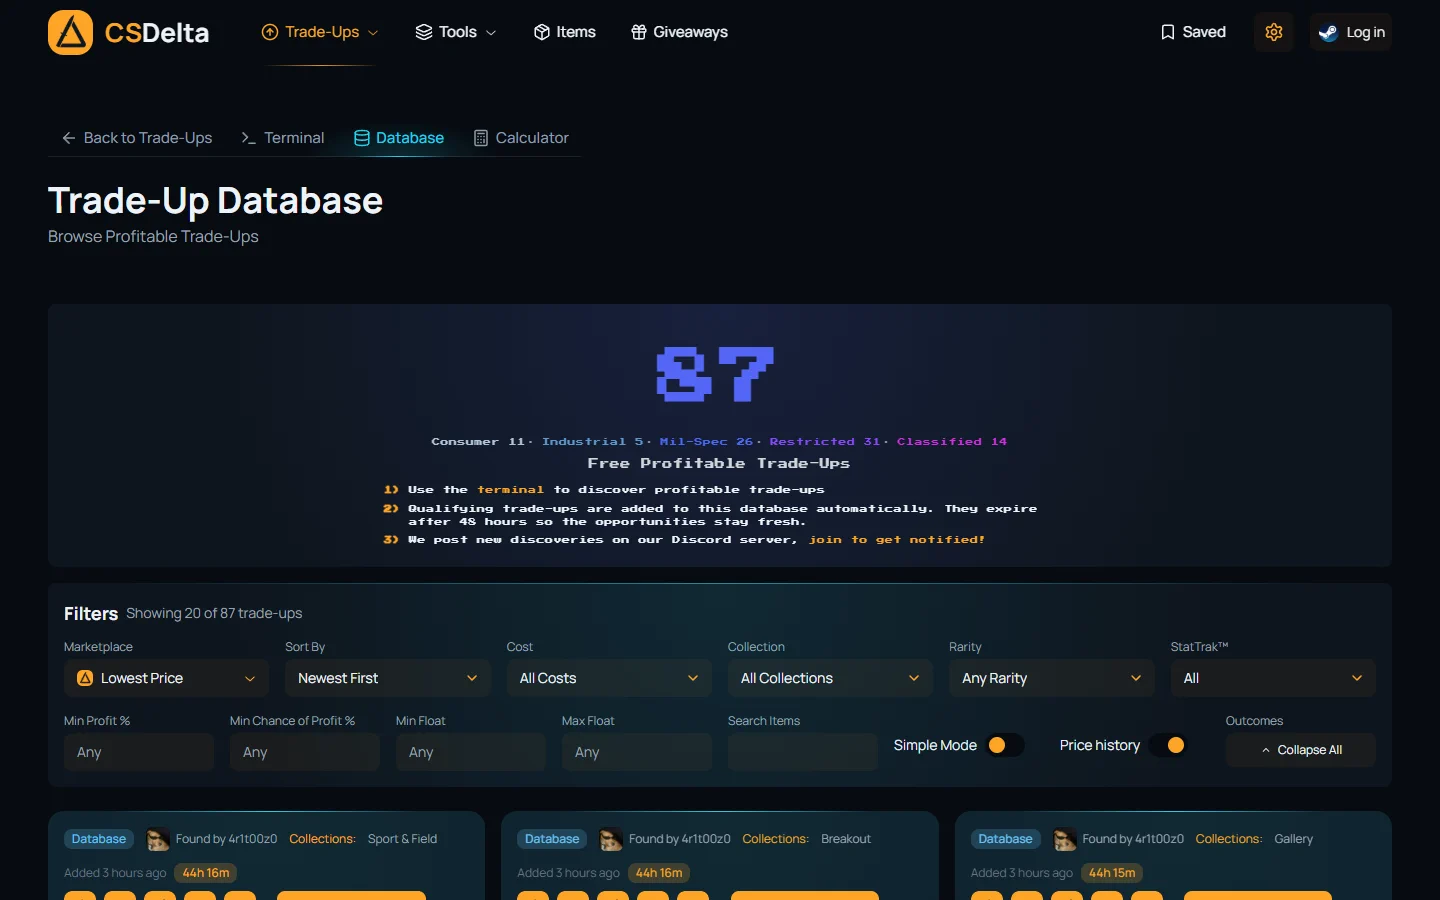
Task: Click the 'Classified 14' count text
Action: (952, 442)
